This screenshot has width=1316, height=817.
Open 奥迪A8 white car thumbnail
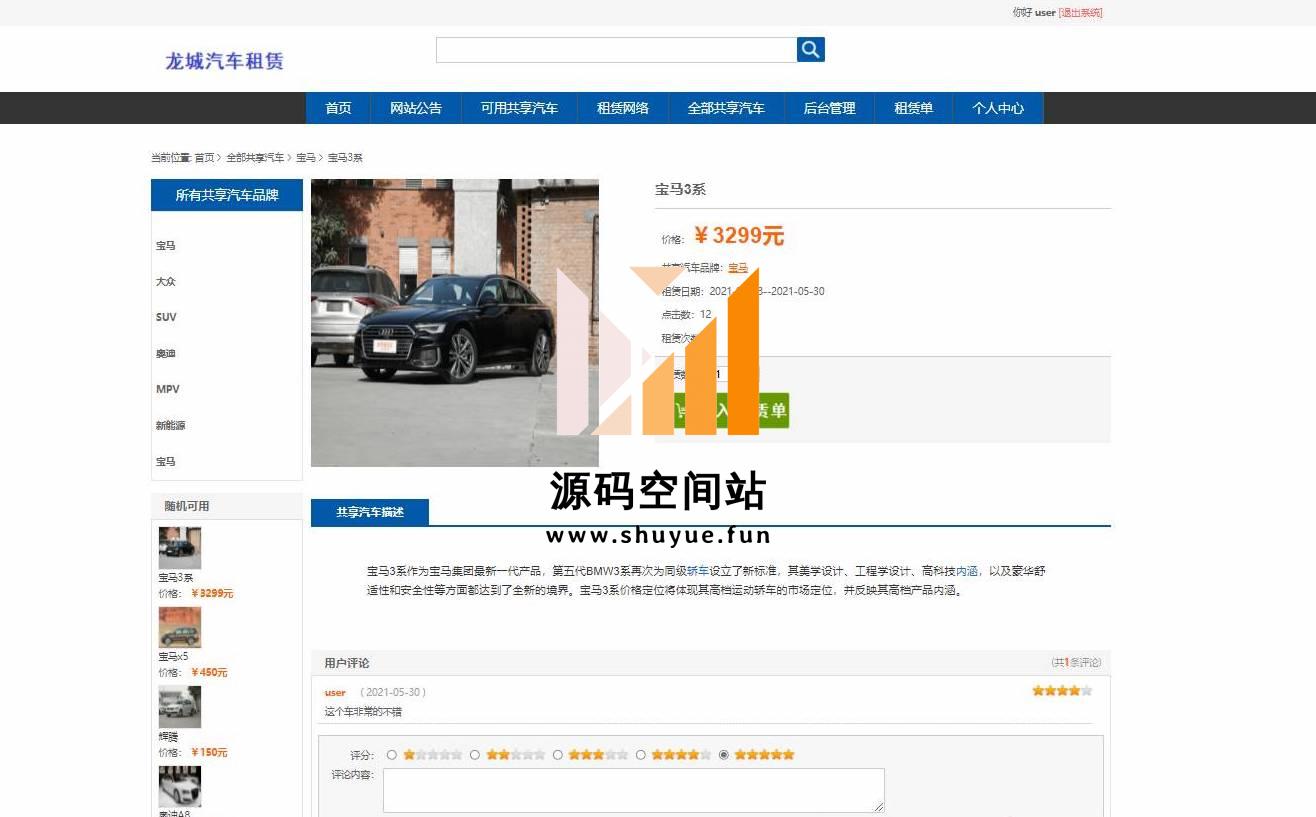180,787
